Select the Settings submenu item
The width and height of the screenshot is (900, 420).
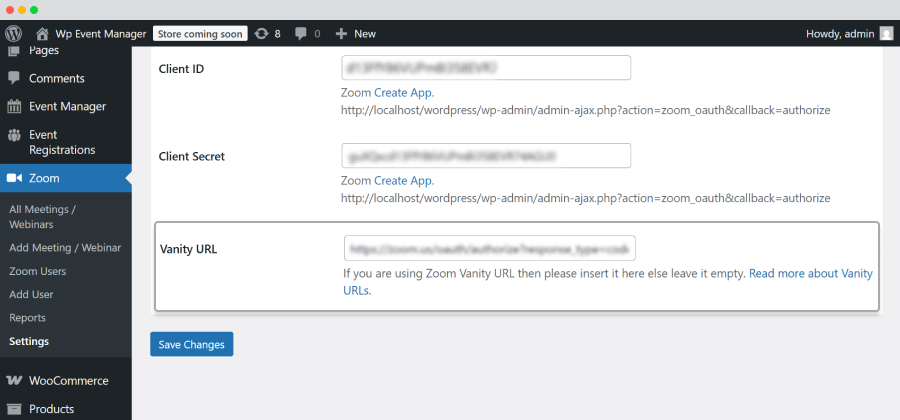(29, 341)
